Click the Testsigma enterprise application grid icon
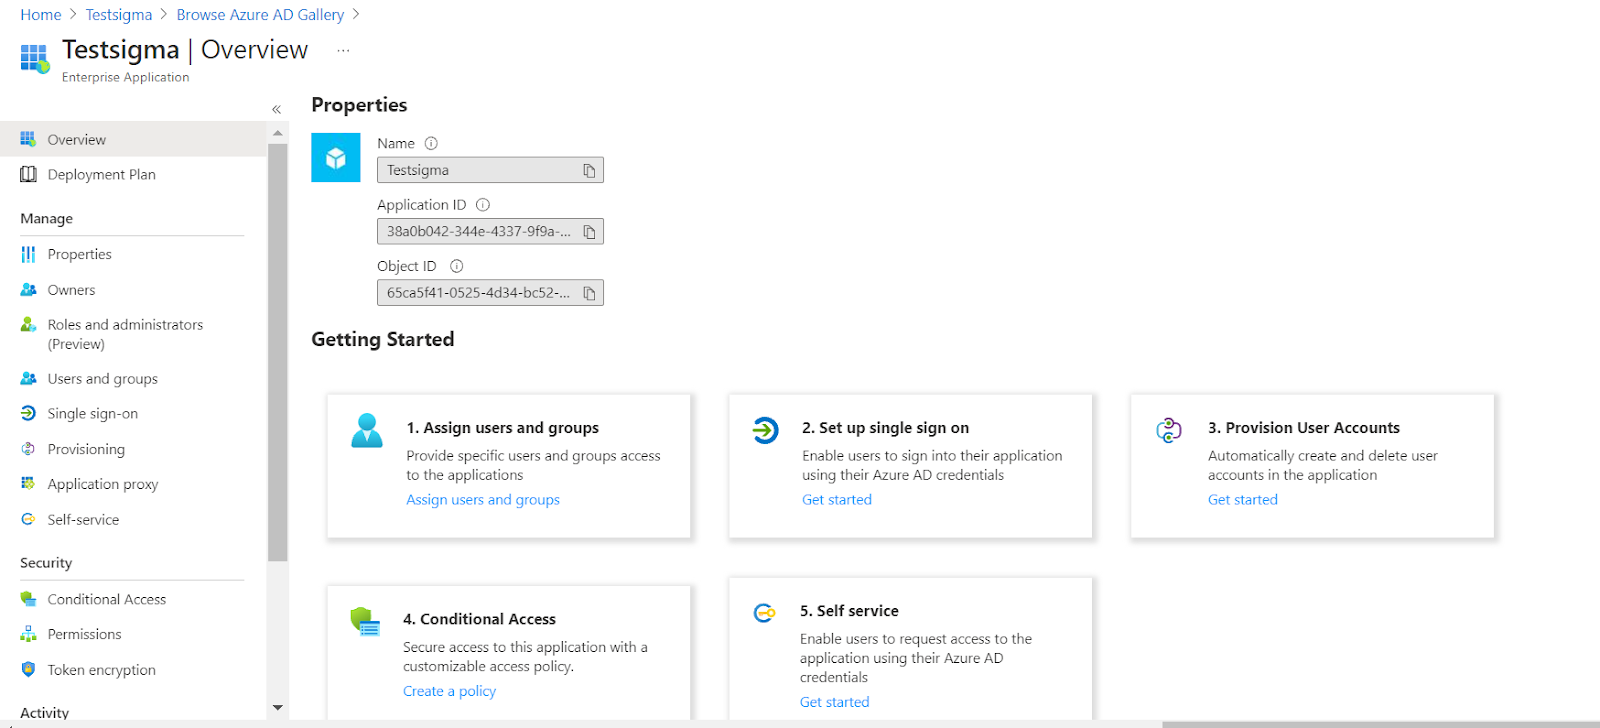This screenshot has height=728, width=1600. [x=35, y=58]
